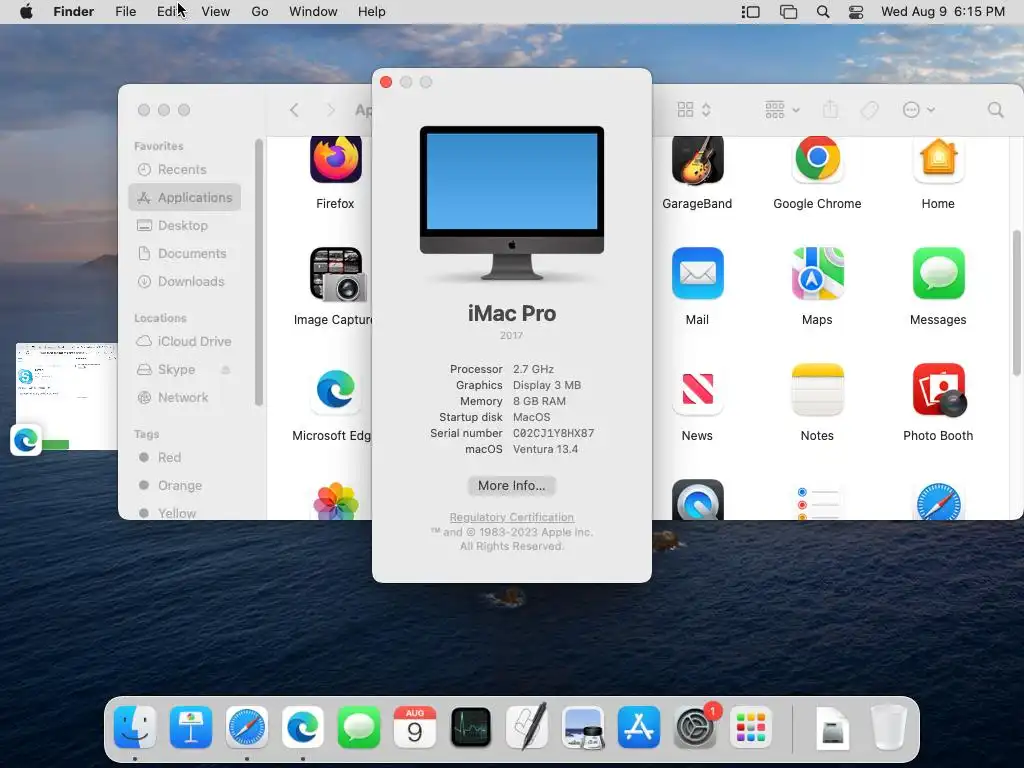Select Documents in the Finder sidebar
The height and width of the screenshot is (768, 1024).
(185, 253)
